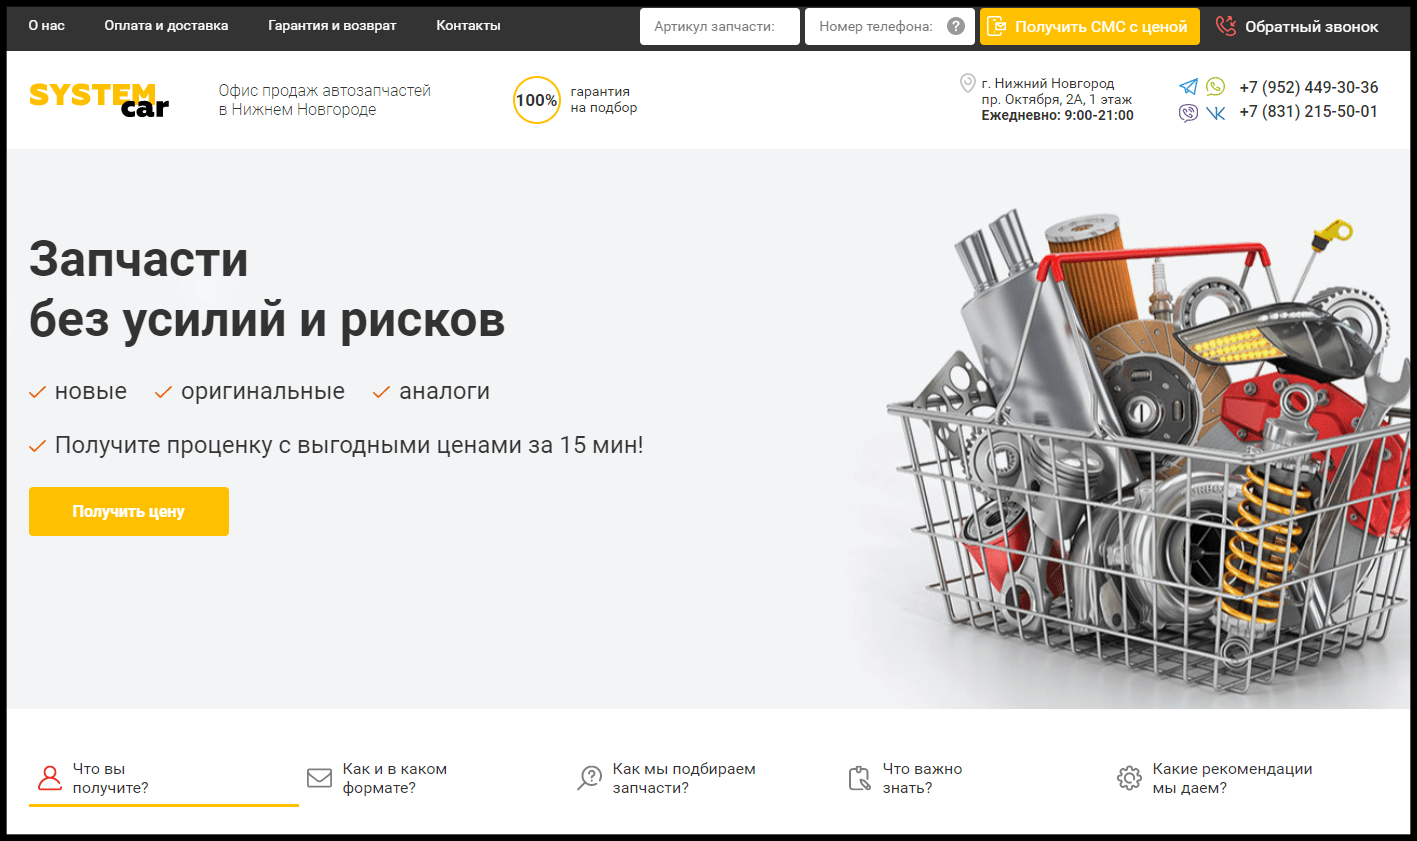This screenshot has height=841, width=1417.
Task: Click the question mark help icon
Action: [956, 26]
